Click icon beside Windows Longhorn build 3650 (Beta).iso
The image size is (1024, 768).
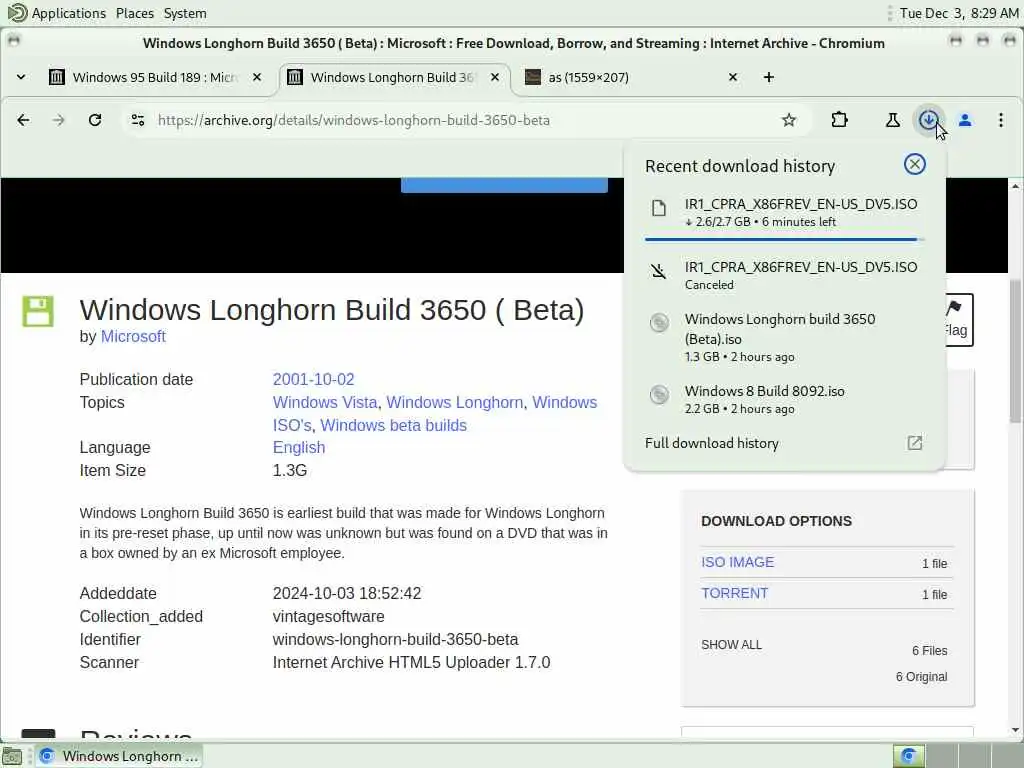[x=659, y=323]
